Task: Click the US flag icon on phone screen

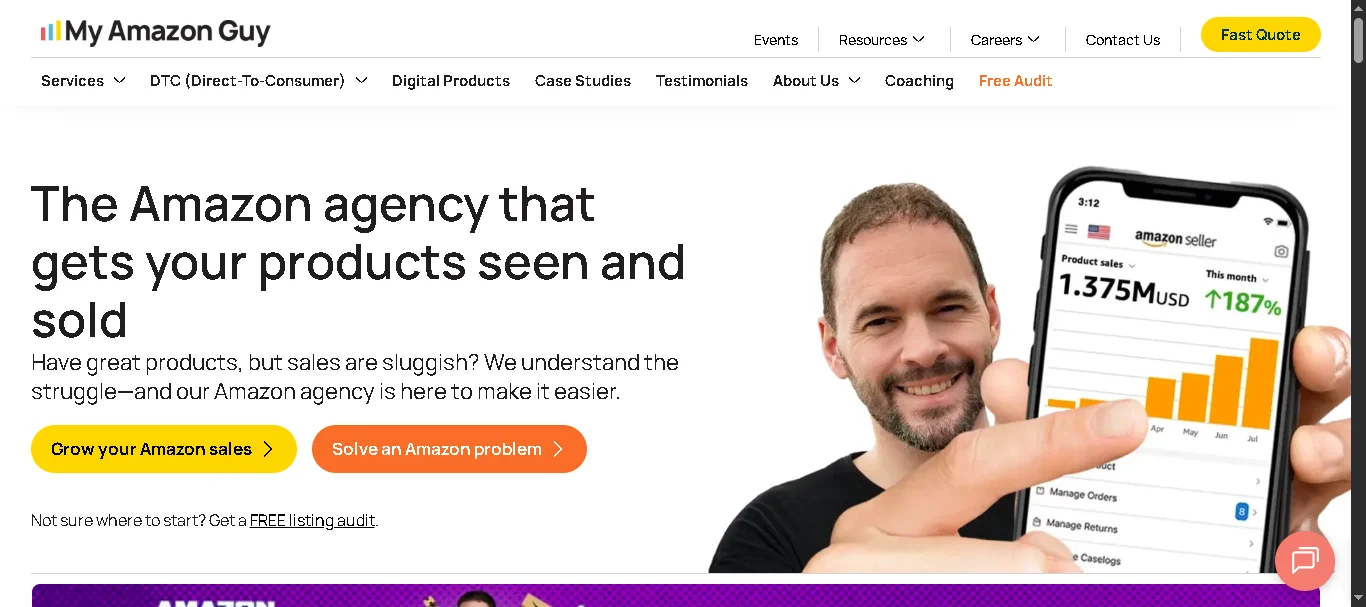Action: [1099, 231]
